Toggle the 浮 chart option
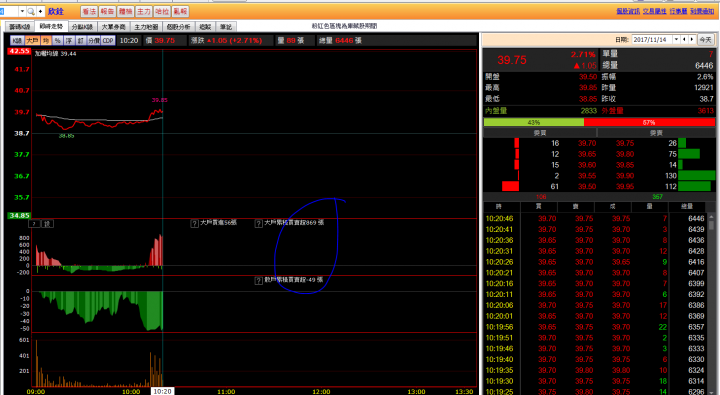This screenshot has height=395, width=720. coord(69,41)
